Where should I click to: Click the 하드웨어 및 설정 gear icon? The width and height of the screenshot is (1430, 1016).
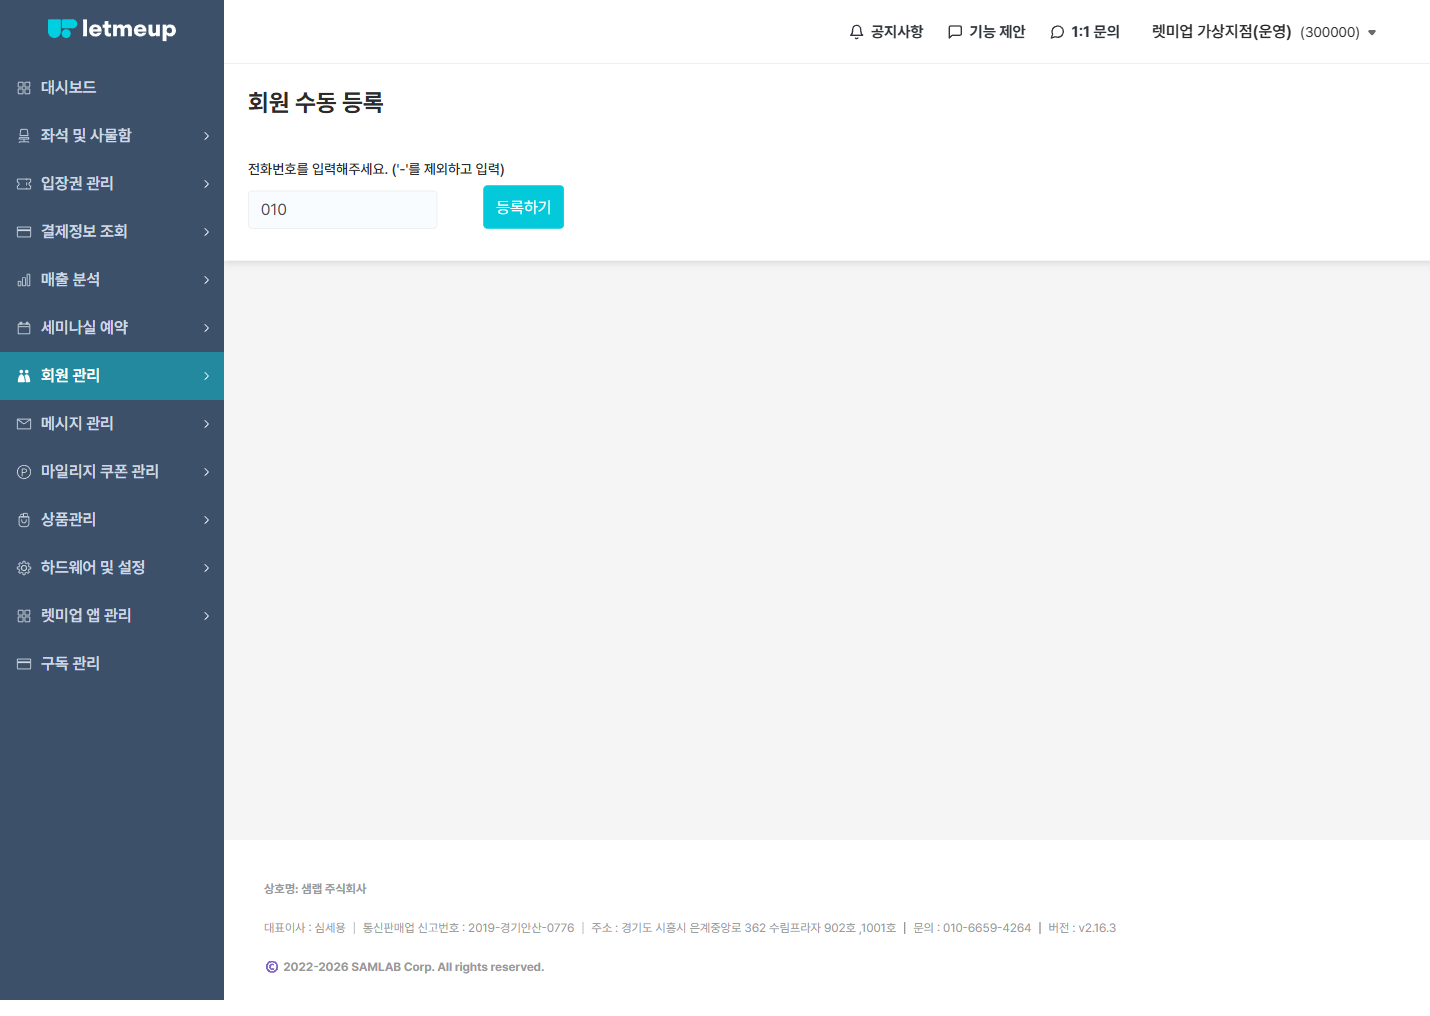click(24, 568)
